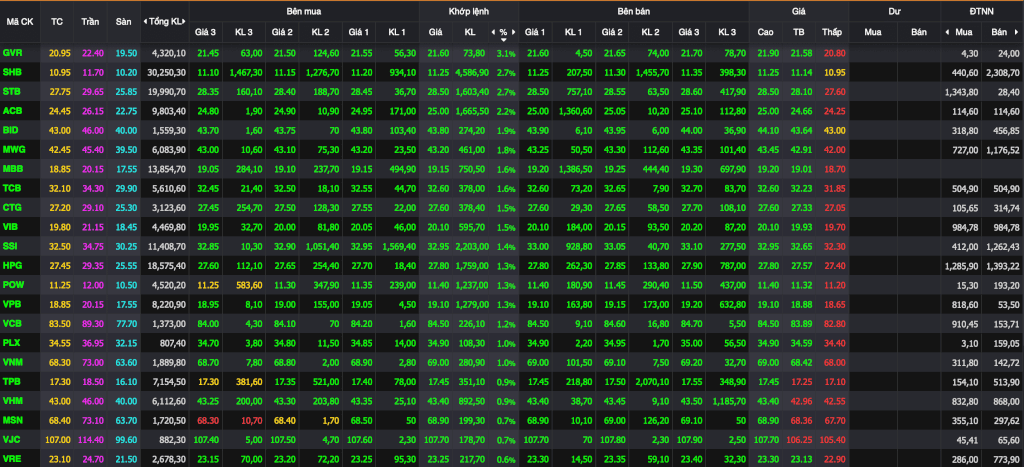This screenshot has height=467, width=1024.
Task: Click the ĐTNN group header
Action: point(982,12)
